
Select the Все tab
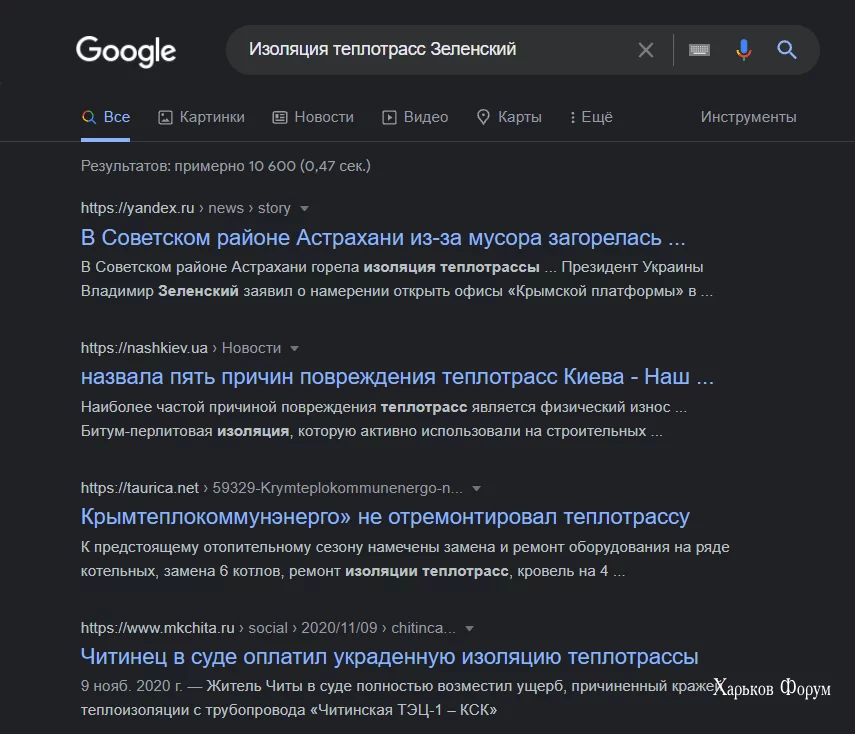pyautogui.click(x=106, y=117)
